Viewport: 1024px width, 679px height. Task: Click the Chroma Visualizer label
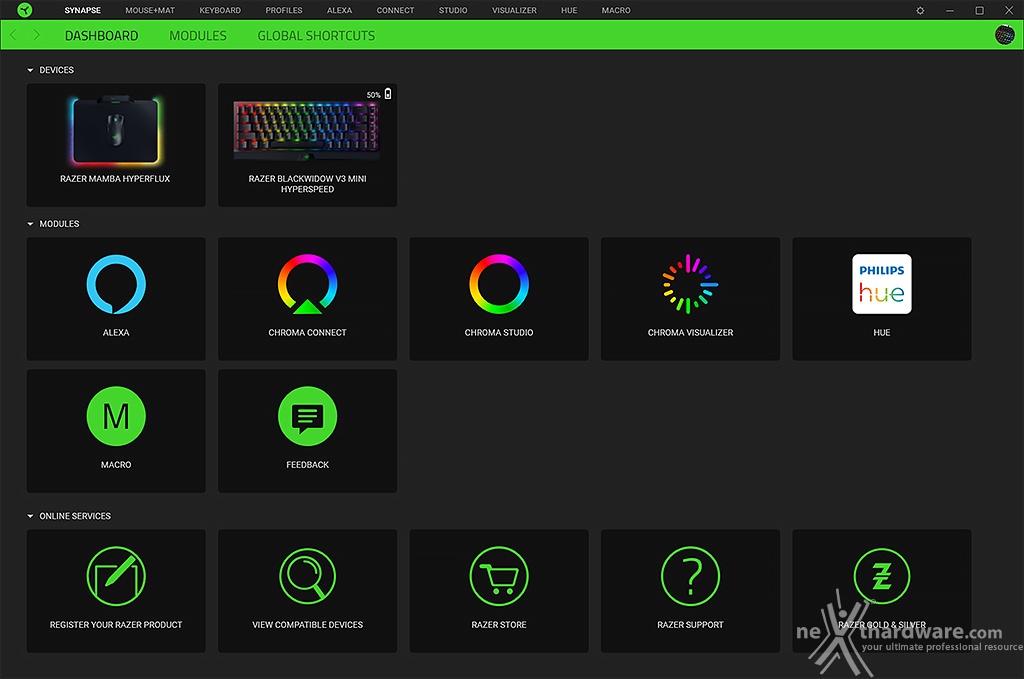click(690, 333)
